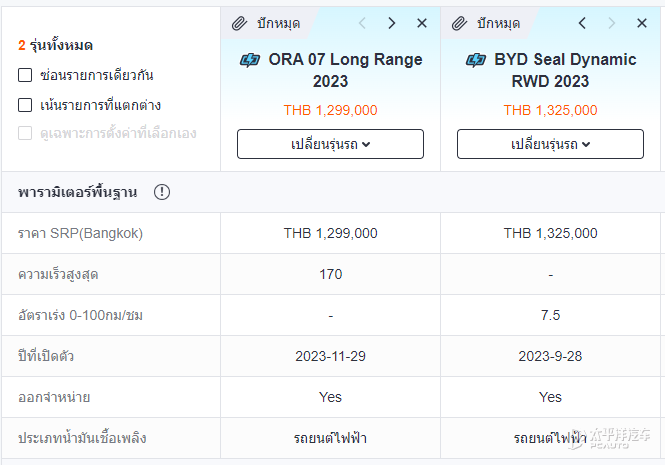Enable เน้นรายการที่แตกต่าง checkbox
Viewport: 665px width, 465px height.
coord(25,105)
